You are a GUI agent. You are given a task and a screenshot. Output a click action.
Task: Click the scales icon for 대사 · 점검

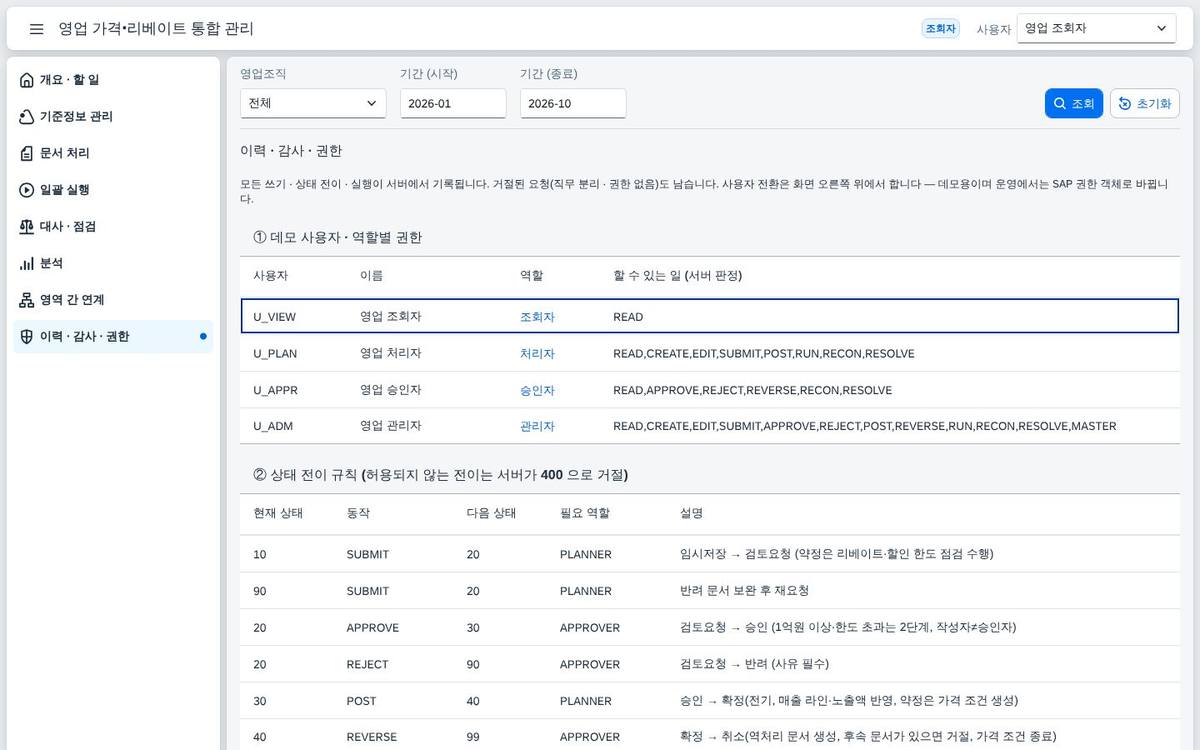point(27,227)
